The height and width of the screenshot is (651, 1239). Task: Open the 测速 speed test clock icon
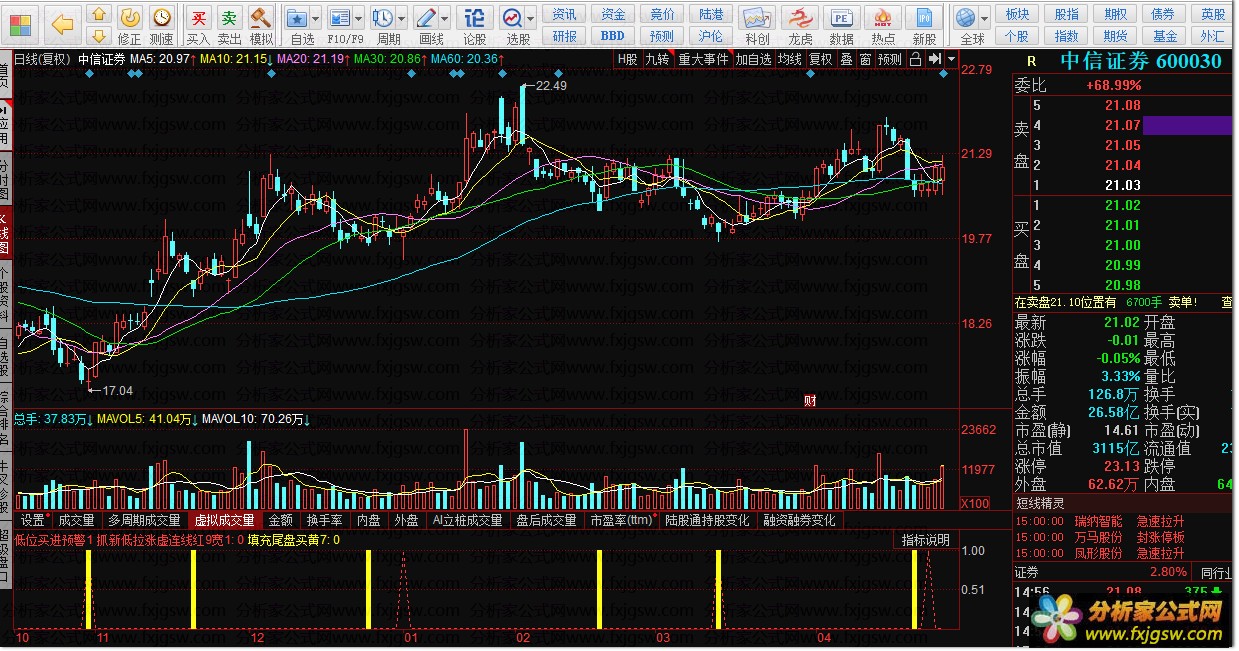(161, 24)
